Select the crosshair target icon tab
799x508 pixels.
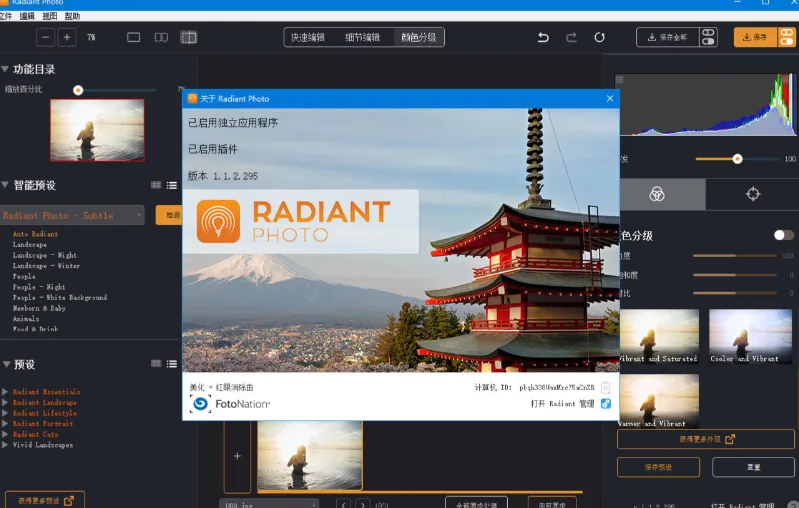pyautogui.click(x=753, y=194)
